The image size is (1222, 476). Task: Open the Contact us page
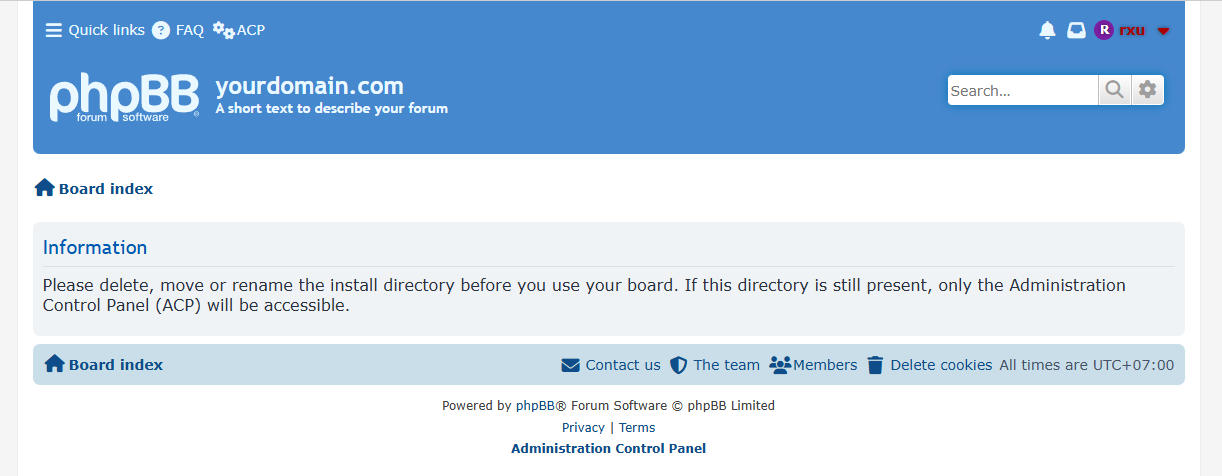(622, 365)
